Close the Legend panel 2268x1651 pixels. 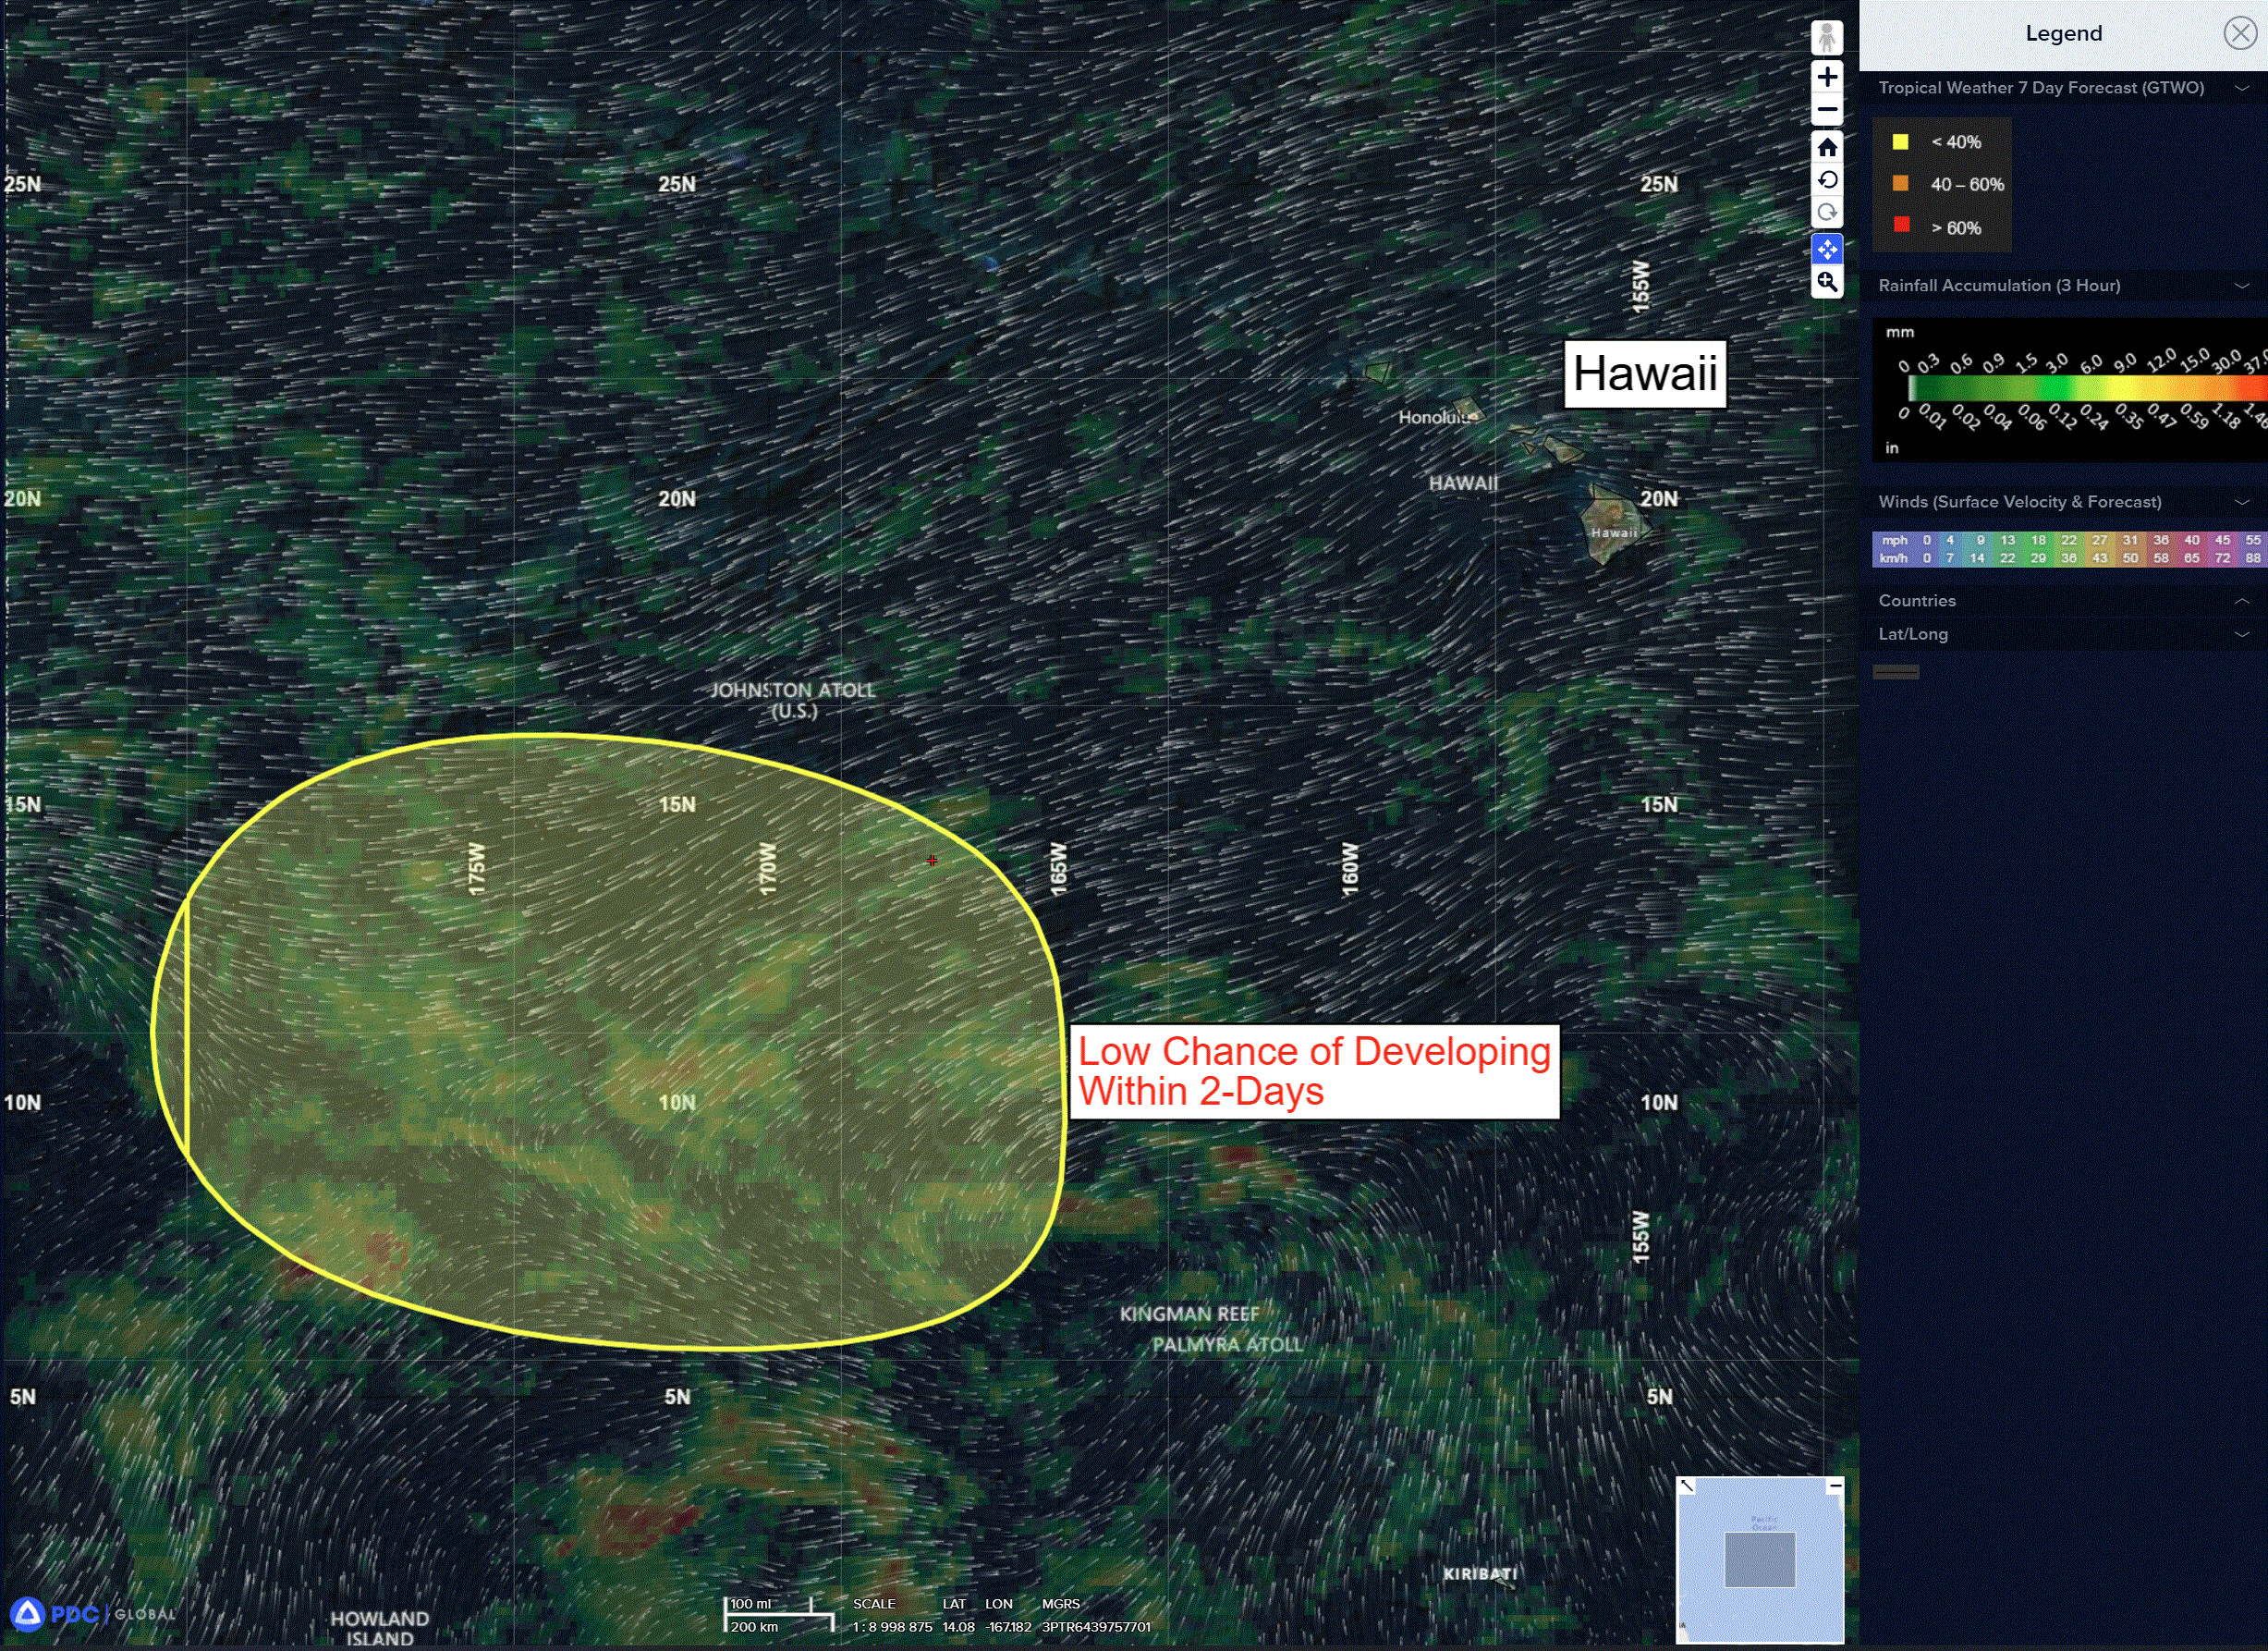2239,33
